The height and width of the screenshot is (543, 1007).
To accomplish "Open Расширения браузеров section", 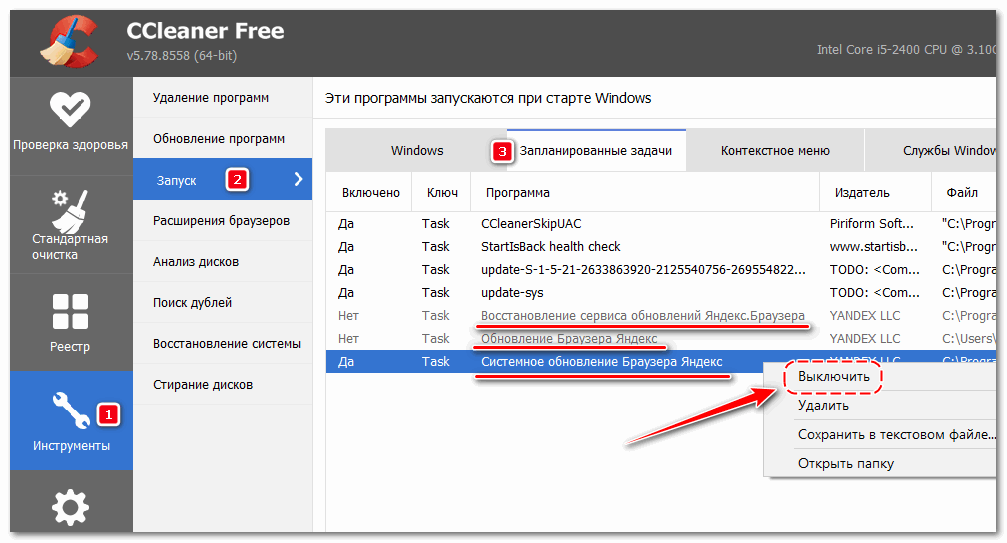I will point(221,220).
